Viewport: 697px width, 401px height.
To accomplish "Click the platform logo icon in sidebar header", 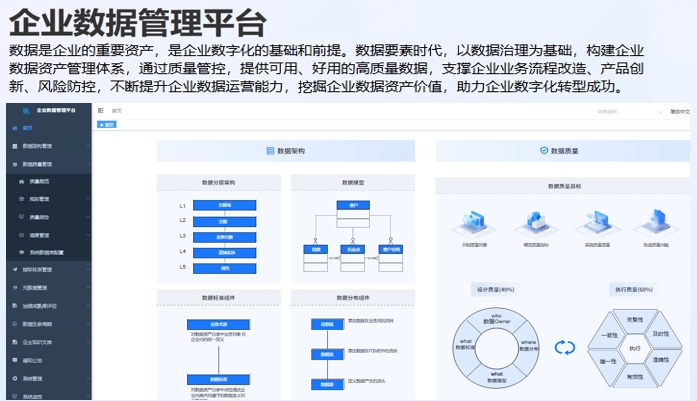I will tap(26, 110).
